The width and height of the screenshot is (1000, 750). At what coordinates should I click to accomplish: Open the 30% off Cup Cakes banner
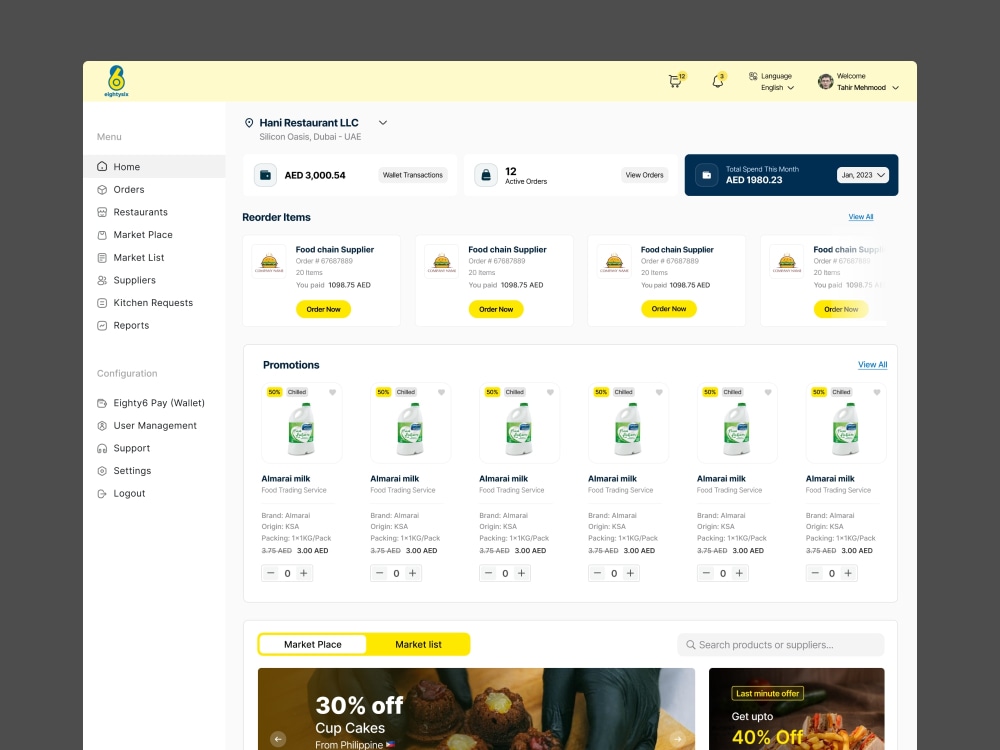[x=476, y=709]
